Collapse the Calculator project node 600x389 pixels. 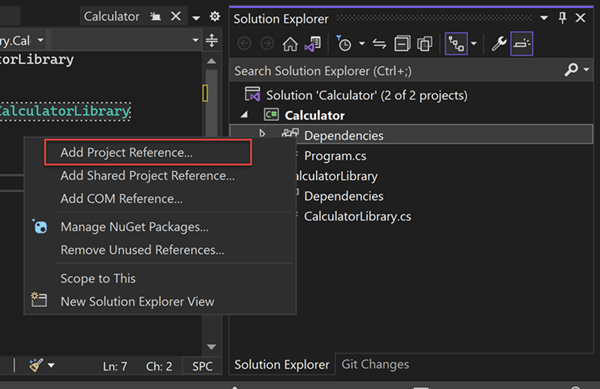(244, 114)
